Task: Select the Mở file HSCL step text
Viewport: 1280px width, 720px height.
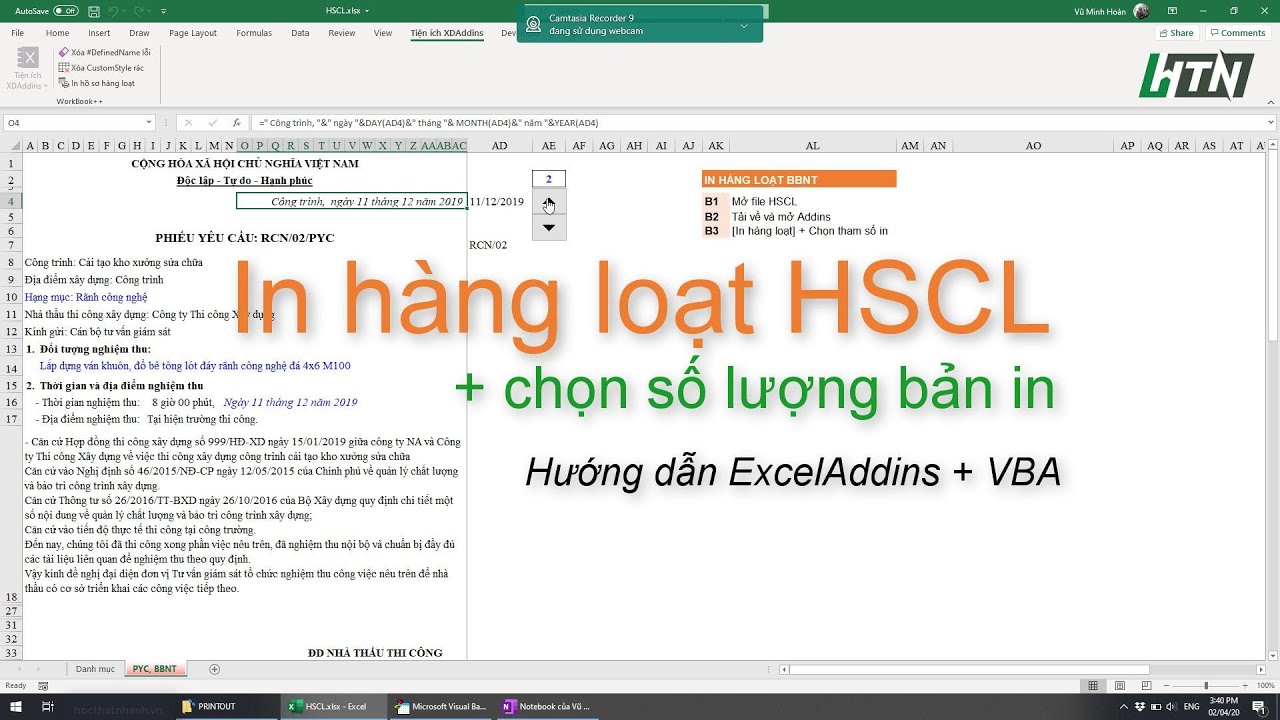Action: (x=764, y=202)
